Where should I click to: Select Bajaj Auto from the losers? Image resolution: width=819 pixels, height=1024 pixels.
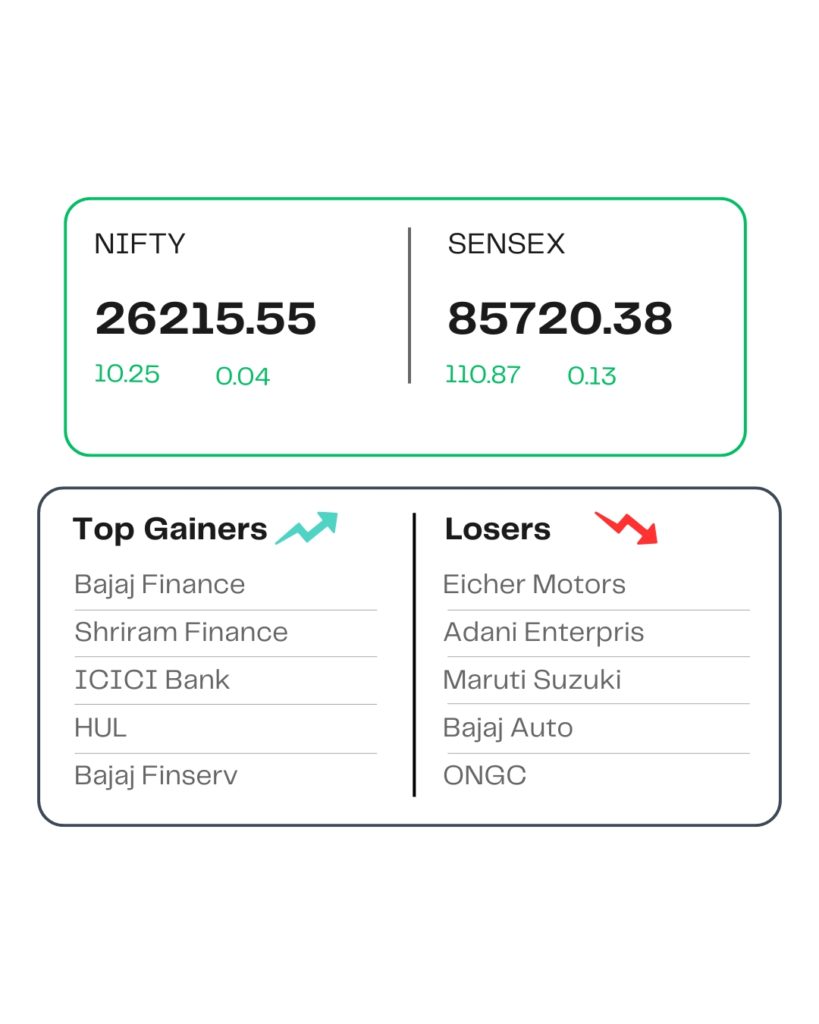tap(508, 728)
